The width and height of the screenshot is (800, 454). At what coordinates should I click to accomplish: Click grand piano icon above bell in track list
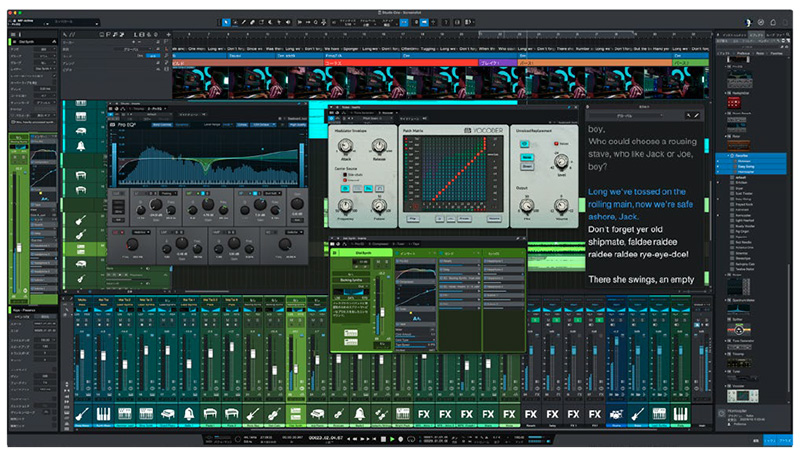point(81,132)
